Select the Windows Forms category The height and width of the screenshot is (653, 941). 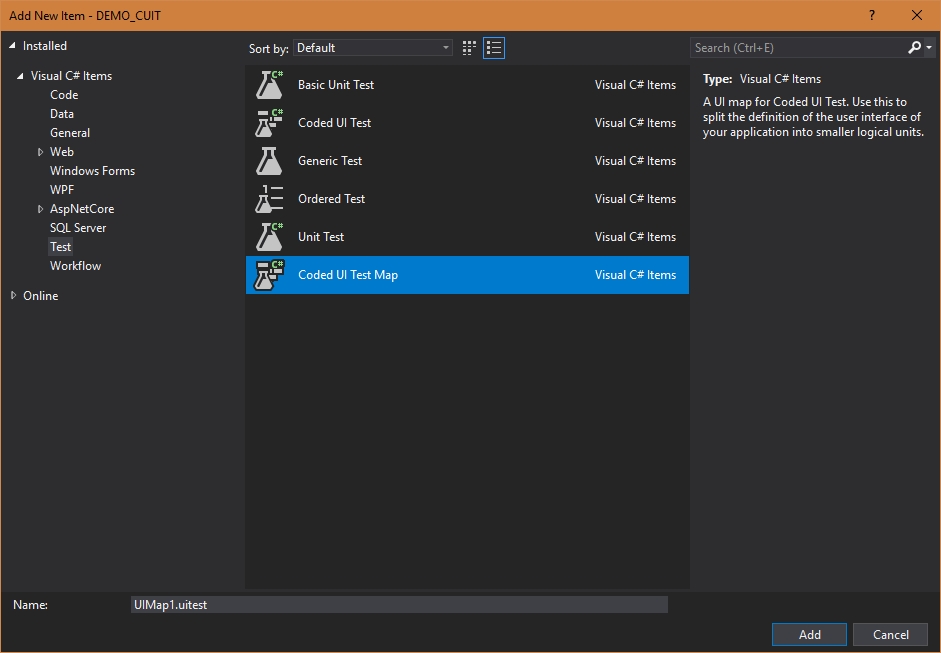(x=92, y=171)
